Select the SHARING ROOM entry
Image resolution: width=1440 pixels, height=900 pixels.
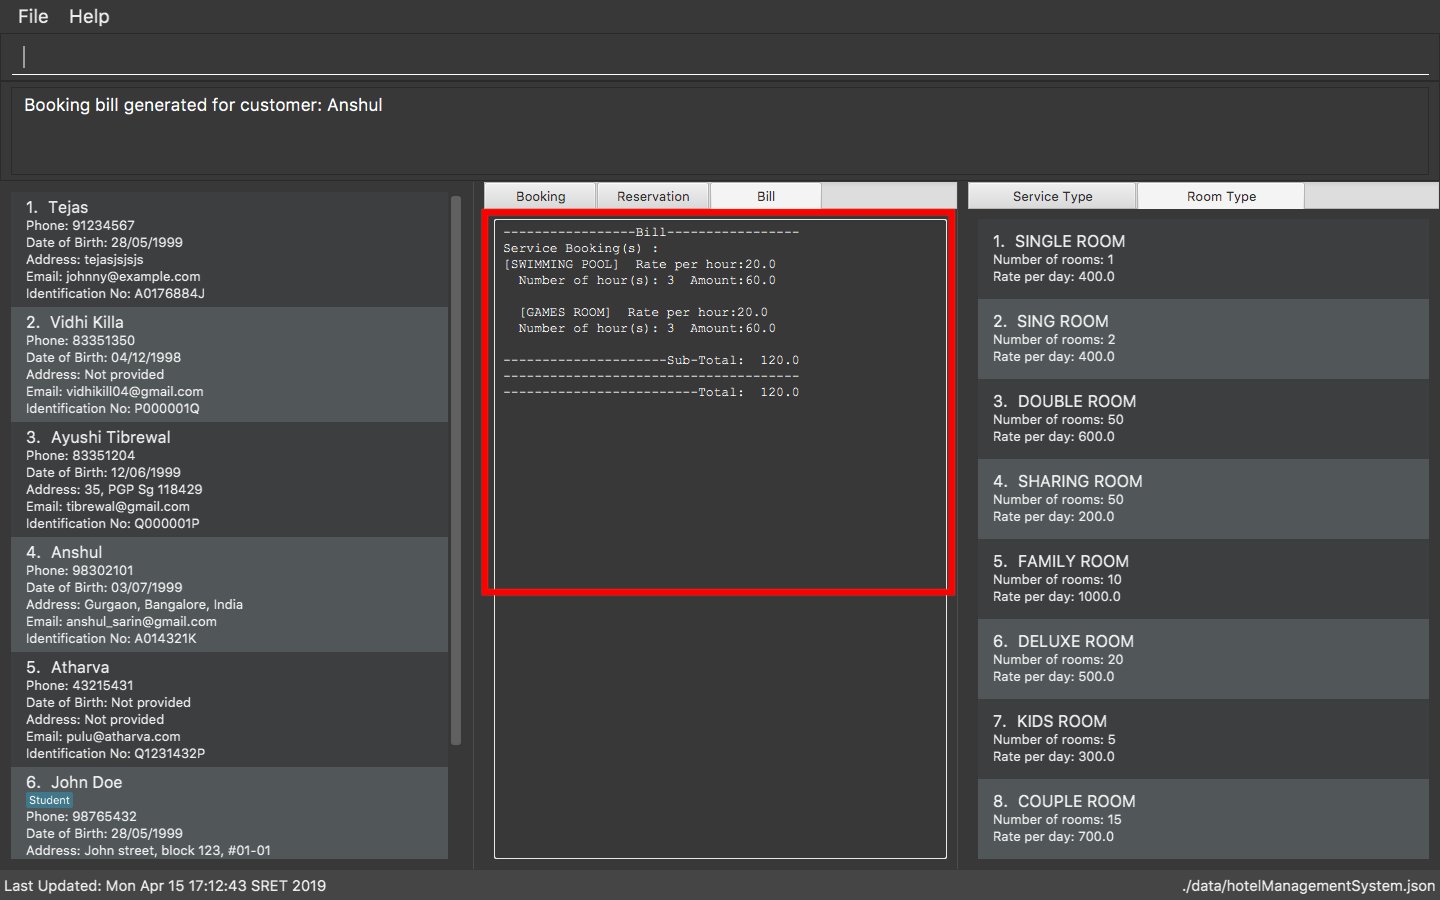pos(1203,498)
